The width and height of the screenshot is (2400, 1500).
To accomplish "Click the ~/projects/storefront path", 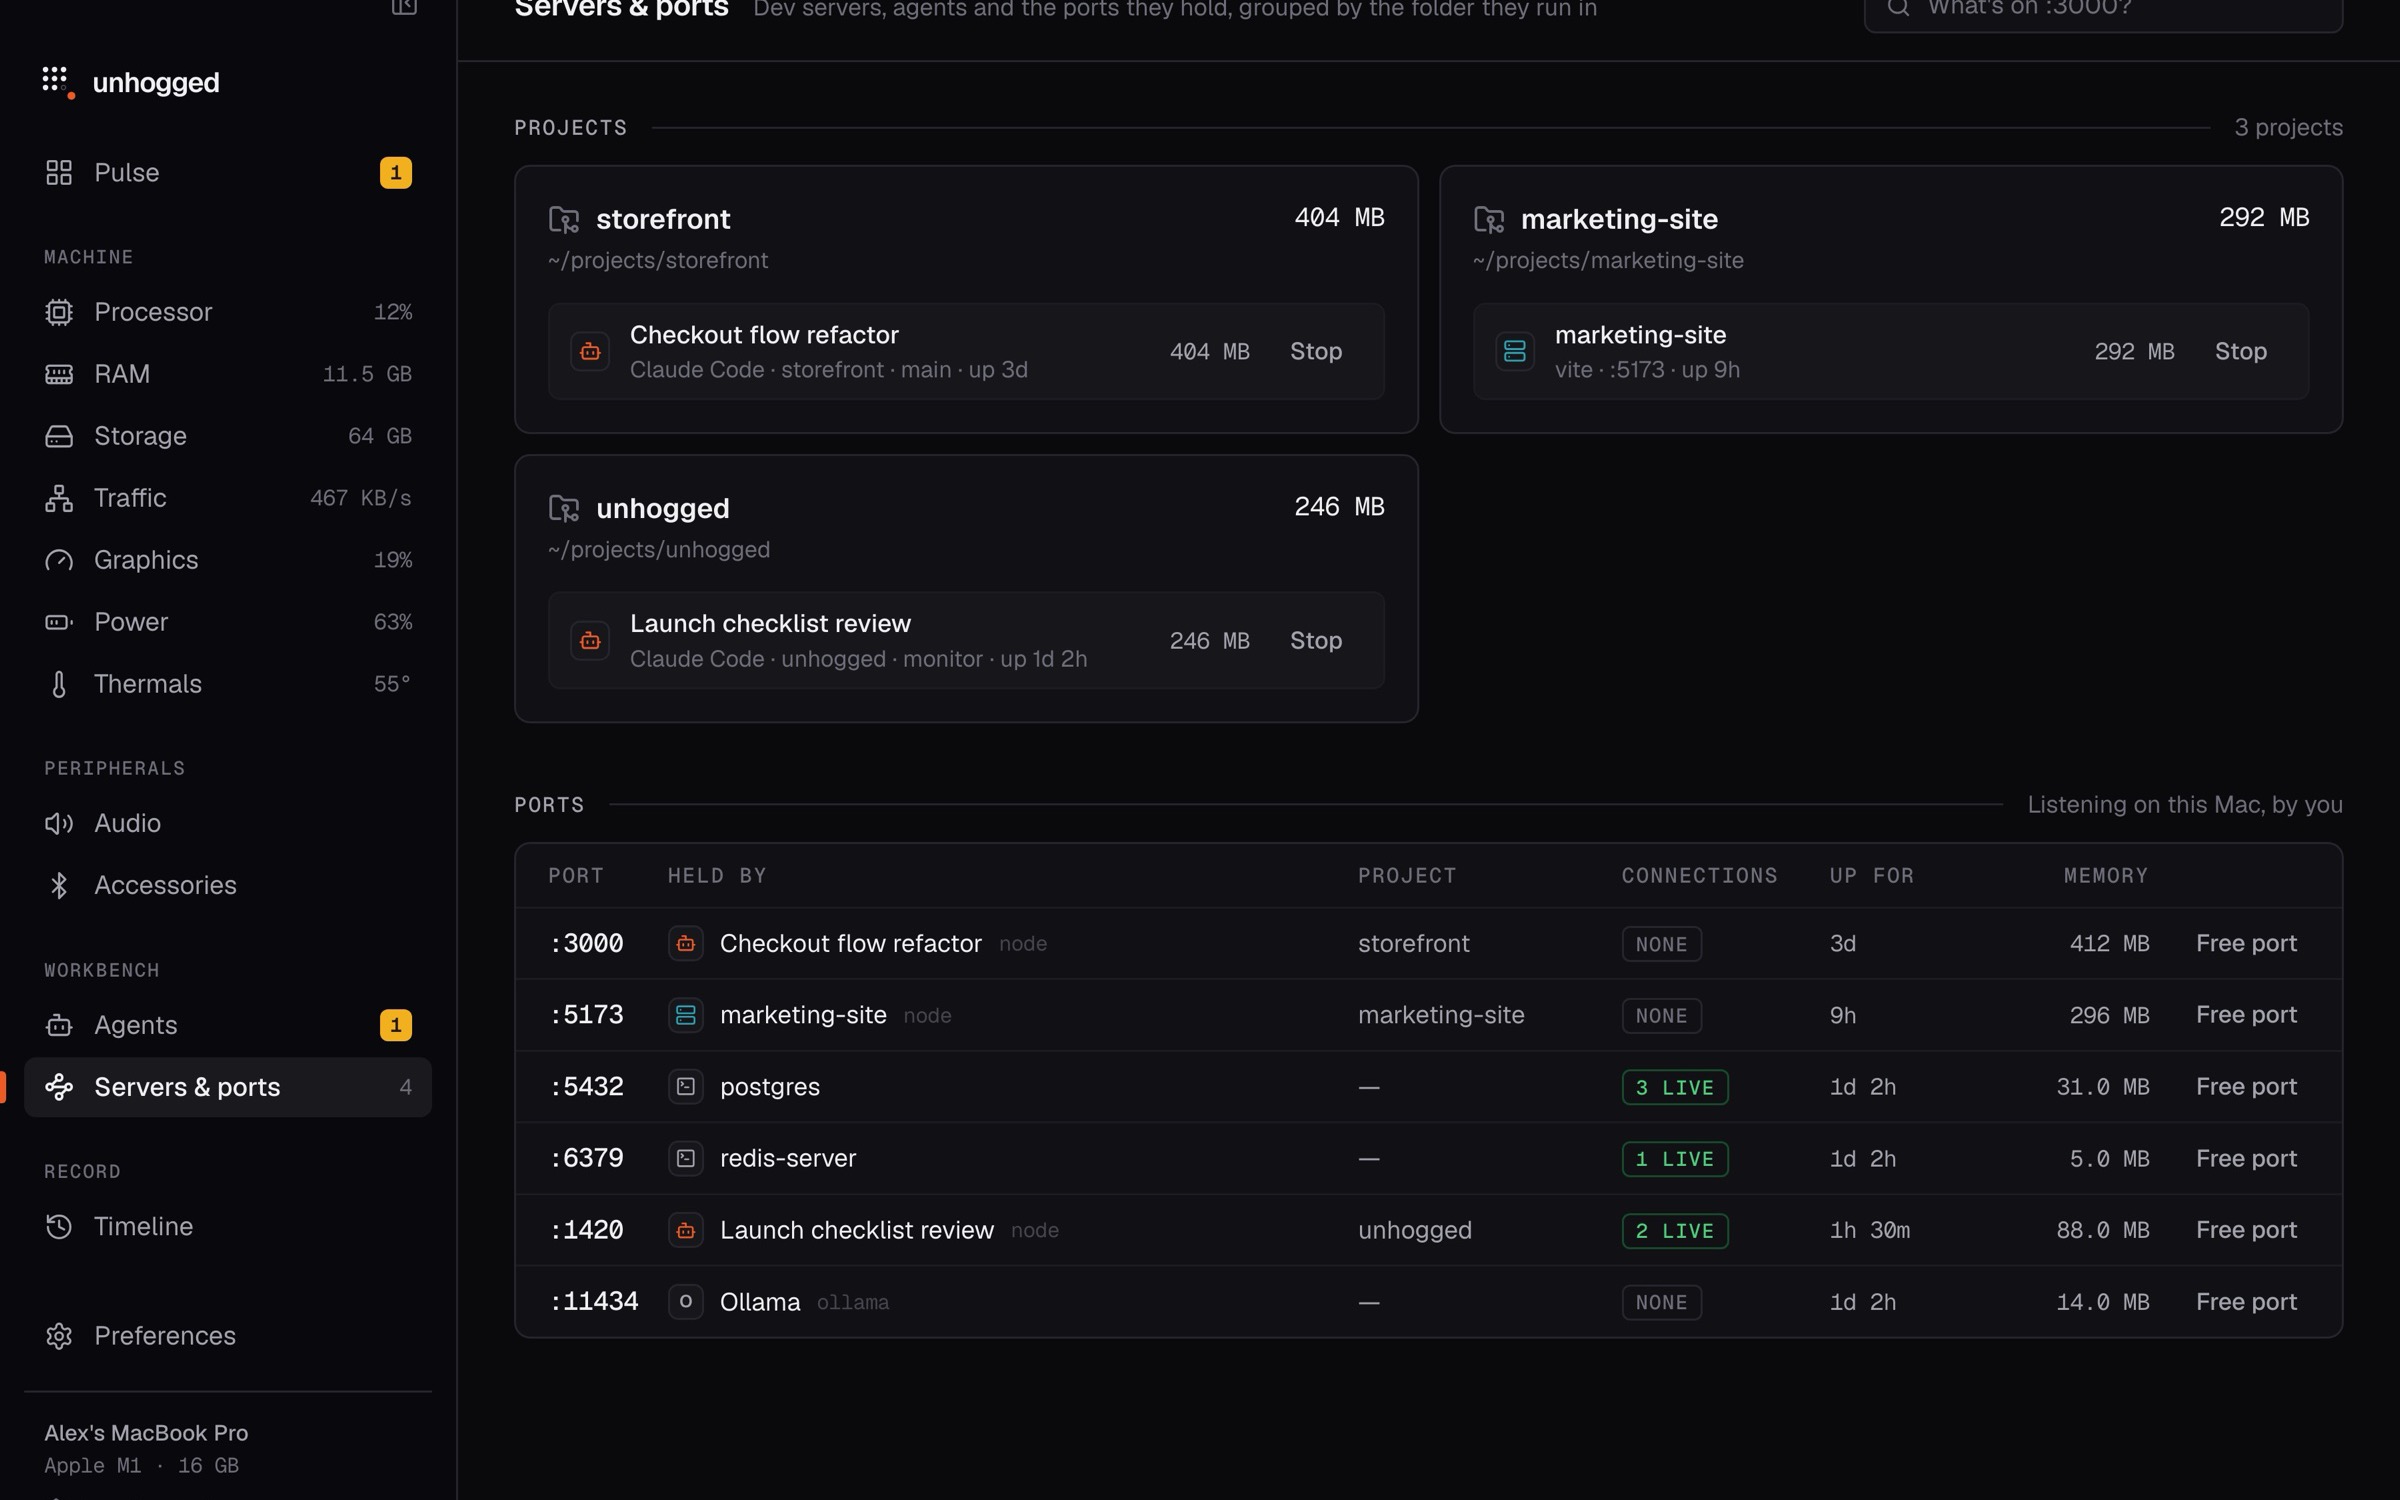I will (658, 260).
